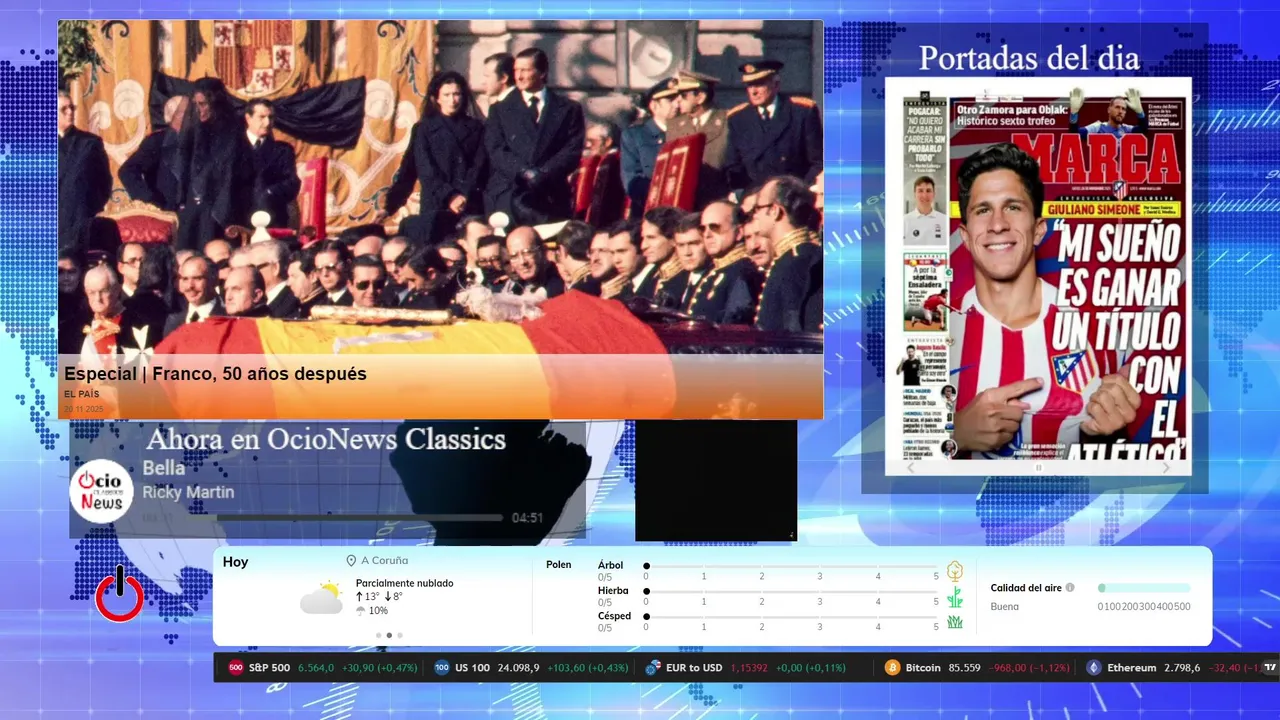This screenshot has width=1280, height=720.
Task: Click the info icon next to Calidad del aire
Action: coord(1070,588)
